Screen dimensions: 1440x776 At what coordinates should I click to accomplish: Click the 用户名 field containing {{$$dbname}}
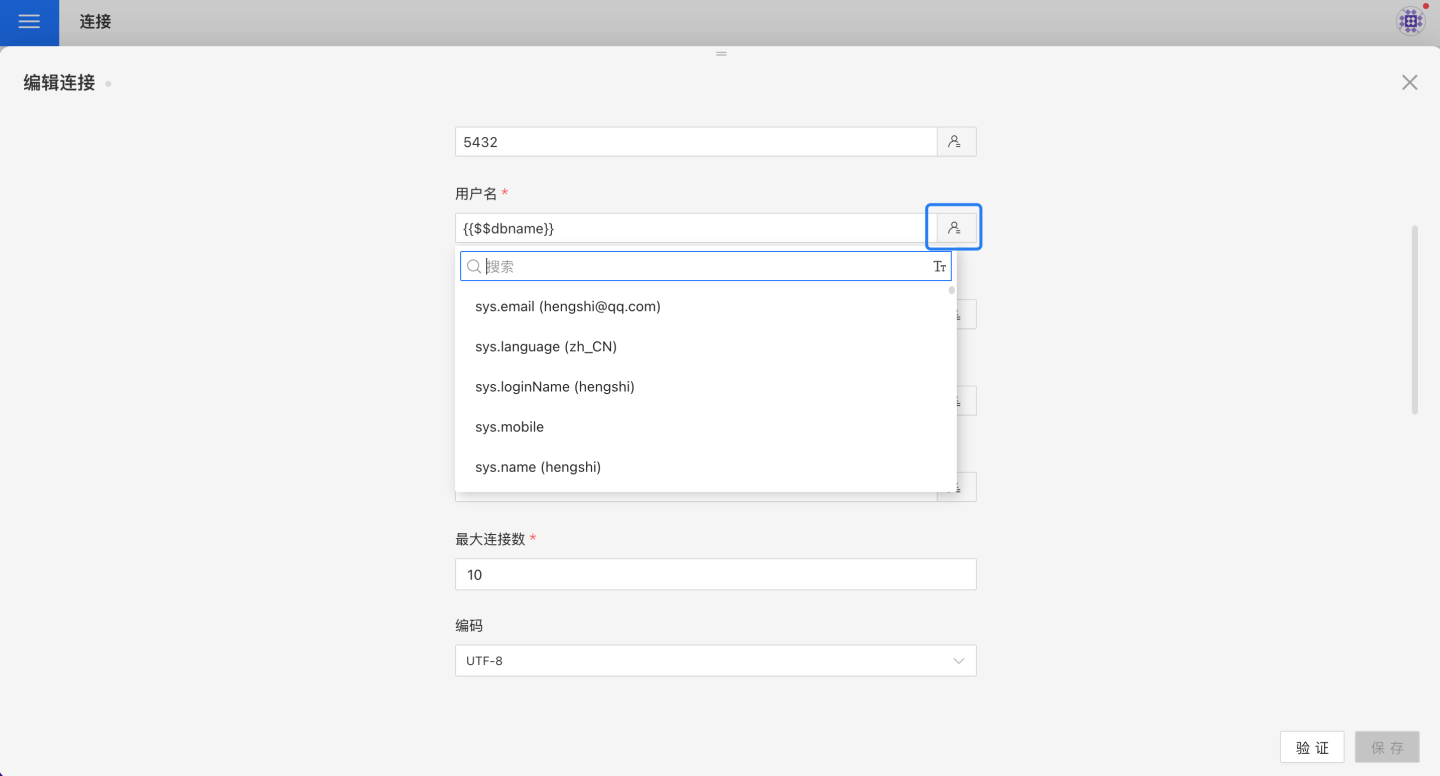(690, 228)
